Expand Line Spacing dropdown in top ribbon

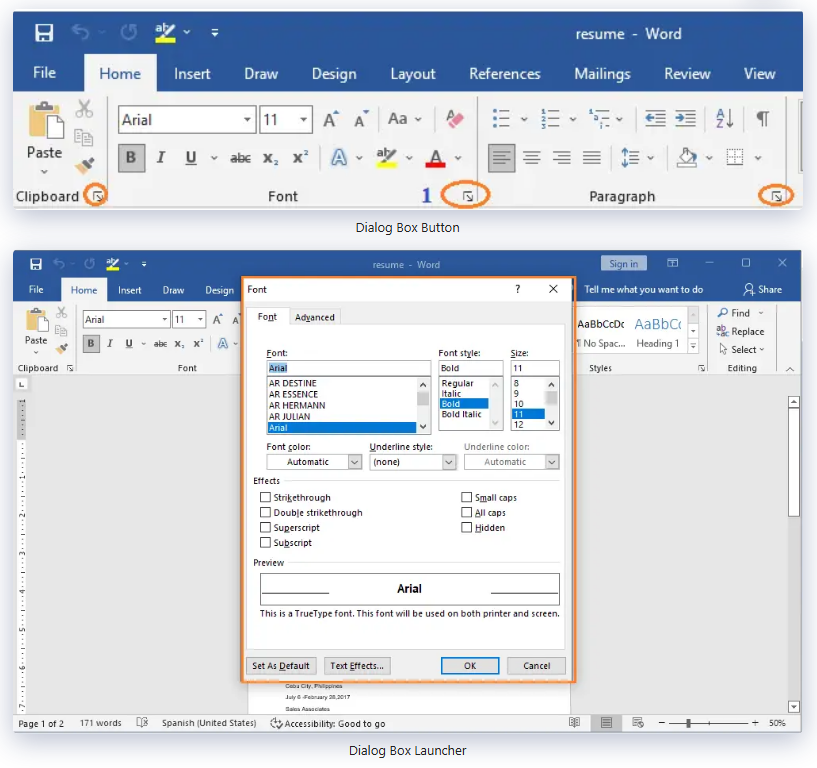point(650,158)
